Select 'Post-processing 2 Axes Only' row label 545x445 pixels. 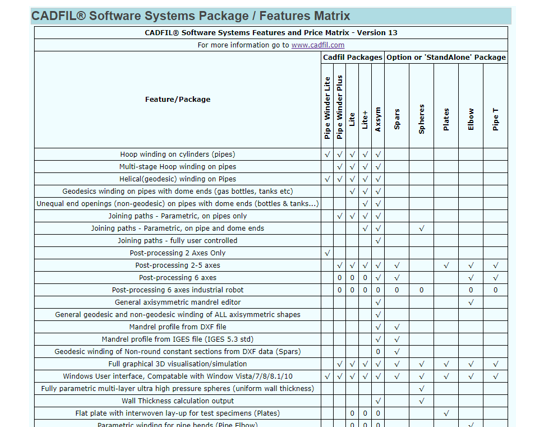coord(178,253)
